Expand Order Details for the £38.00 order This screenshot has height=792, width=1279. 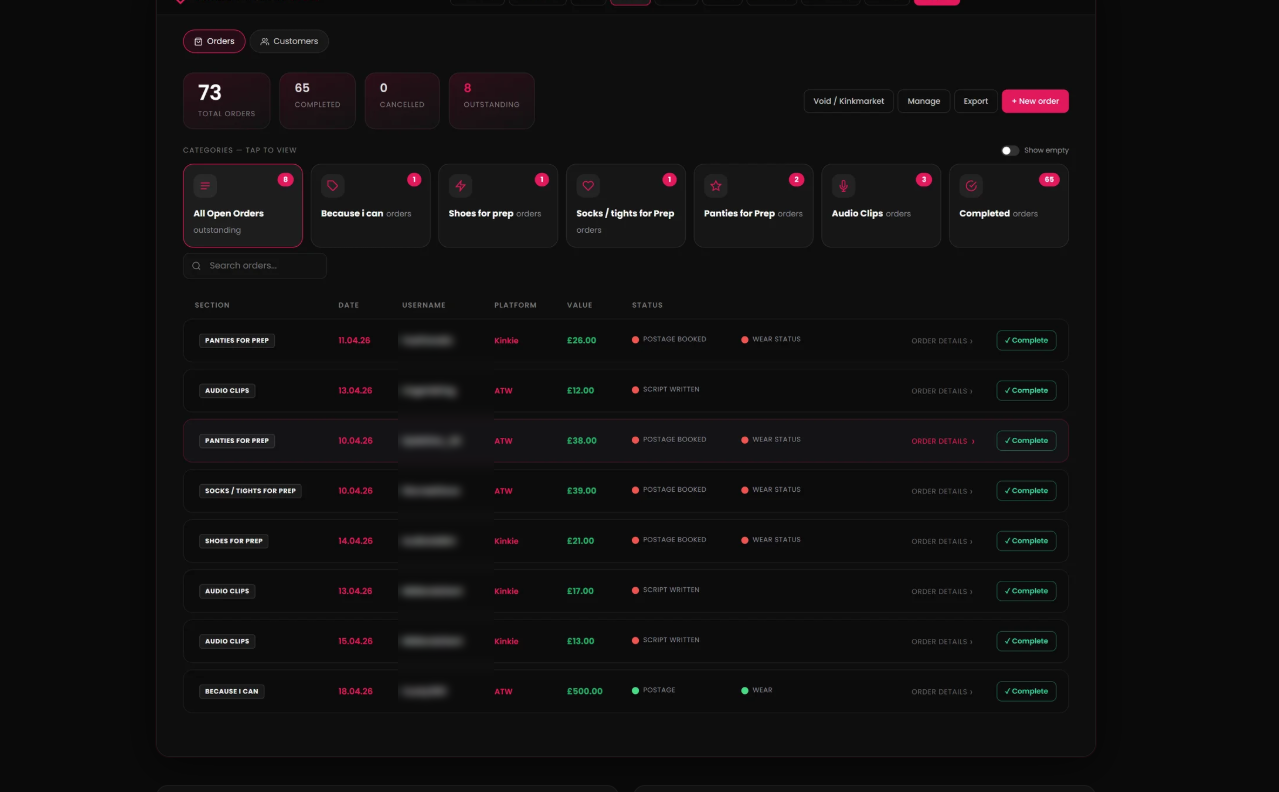click(x=942, y=441)
